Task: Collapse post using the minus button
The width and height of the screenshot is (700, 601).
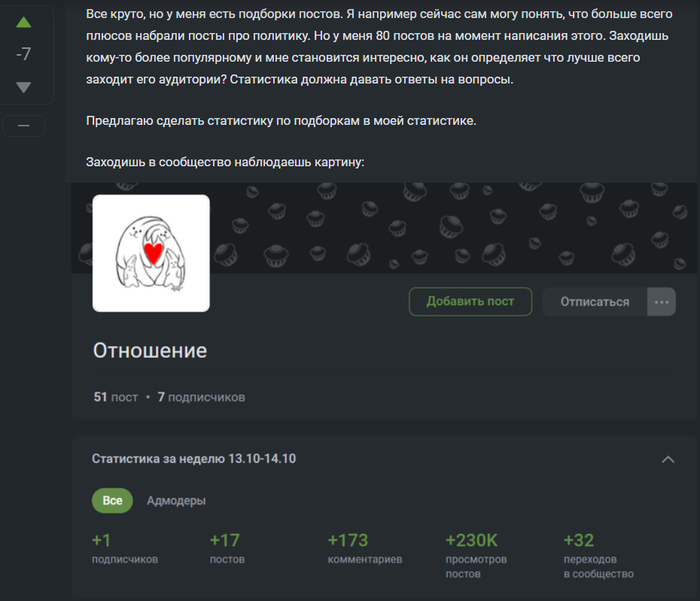Action: point(24,126)
